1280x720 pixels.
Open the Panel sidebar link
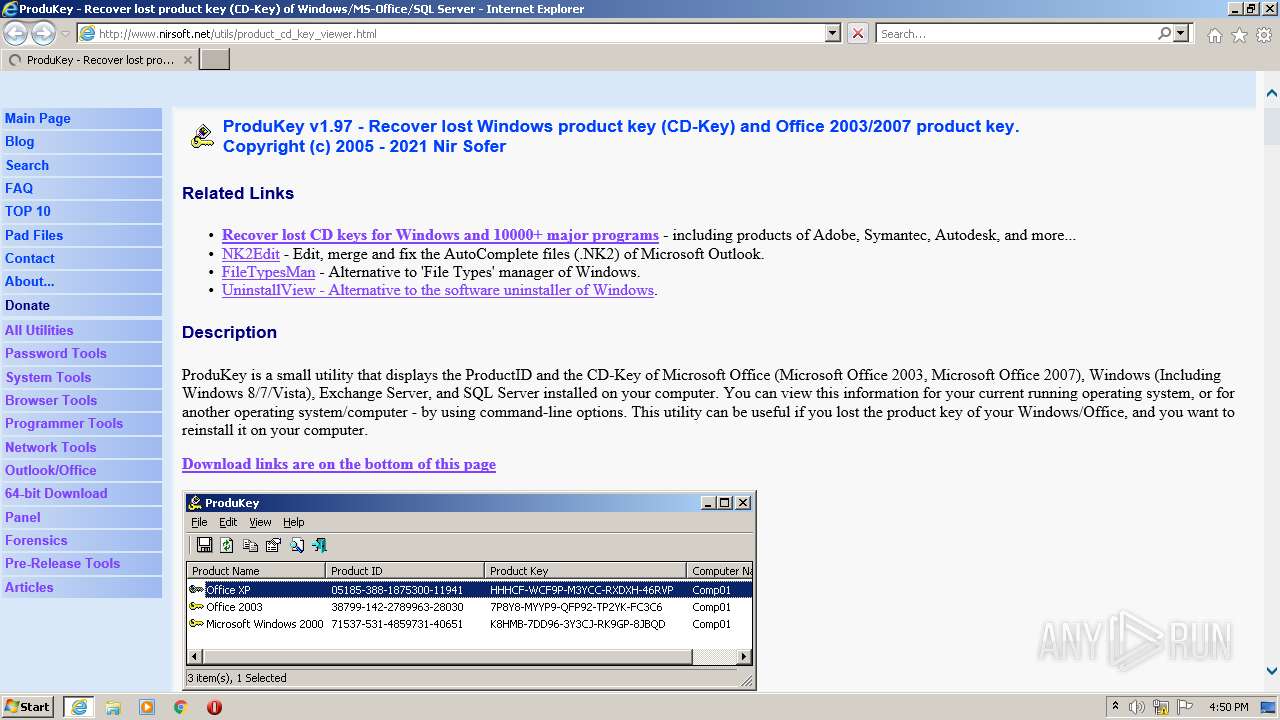coord(81,517)
